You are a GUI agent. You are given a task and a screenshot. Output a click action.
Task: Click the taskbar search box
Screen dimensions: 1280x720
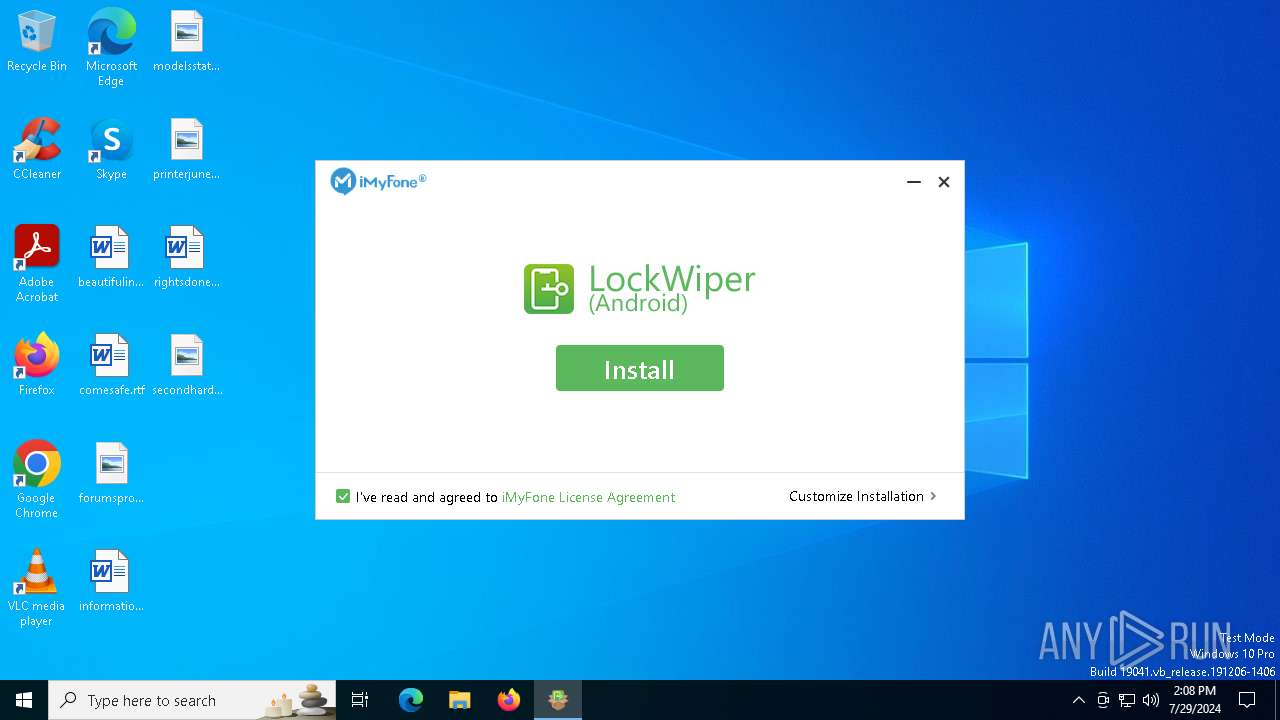click(x=192, y=700)
